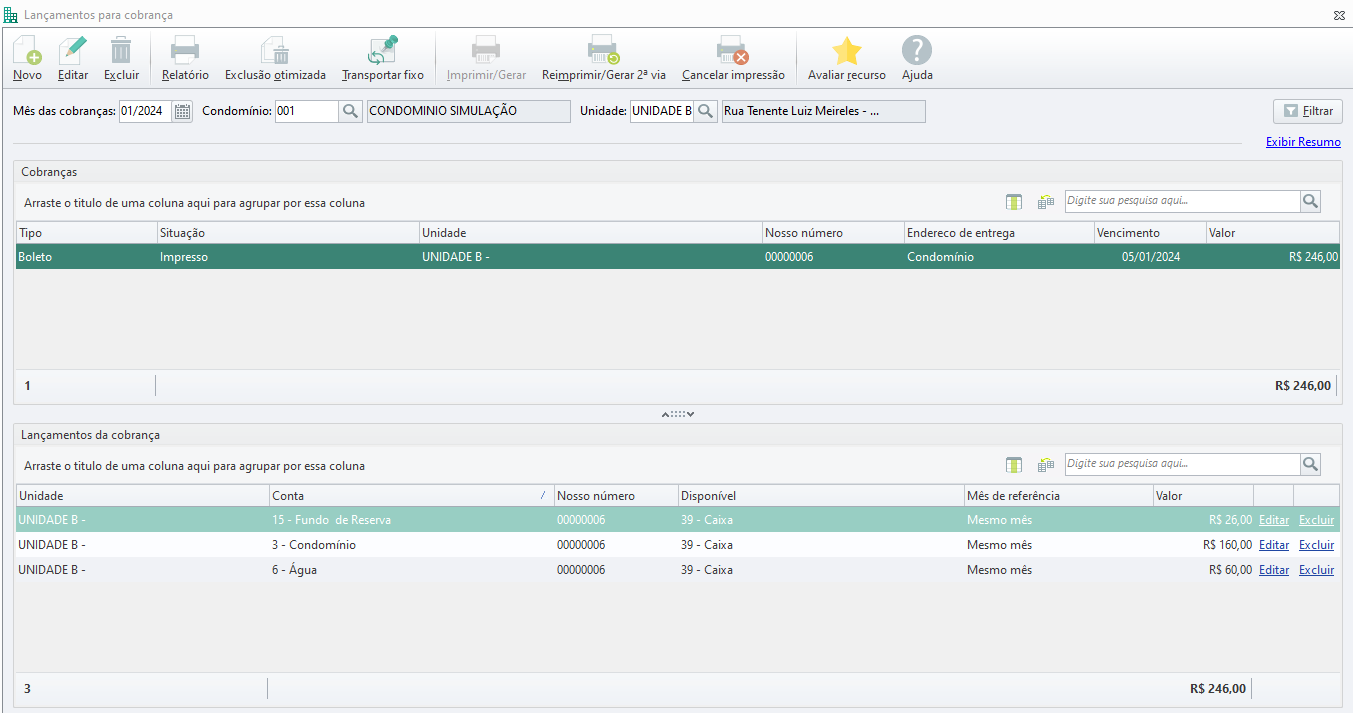
Task: Click the Lançamentos da cobrança search box
Action: [1182, 464]
